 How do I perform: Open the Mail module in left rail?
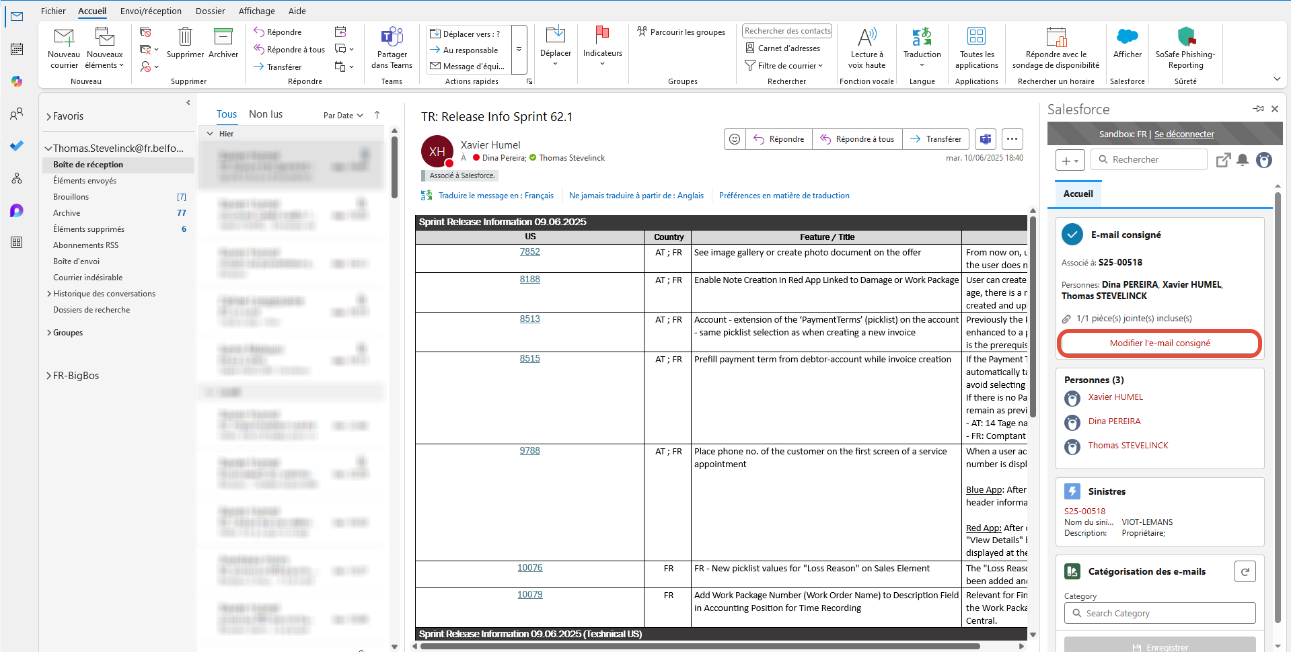pos(16,17)
